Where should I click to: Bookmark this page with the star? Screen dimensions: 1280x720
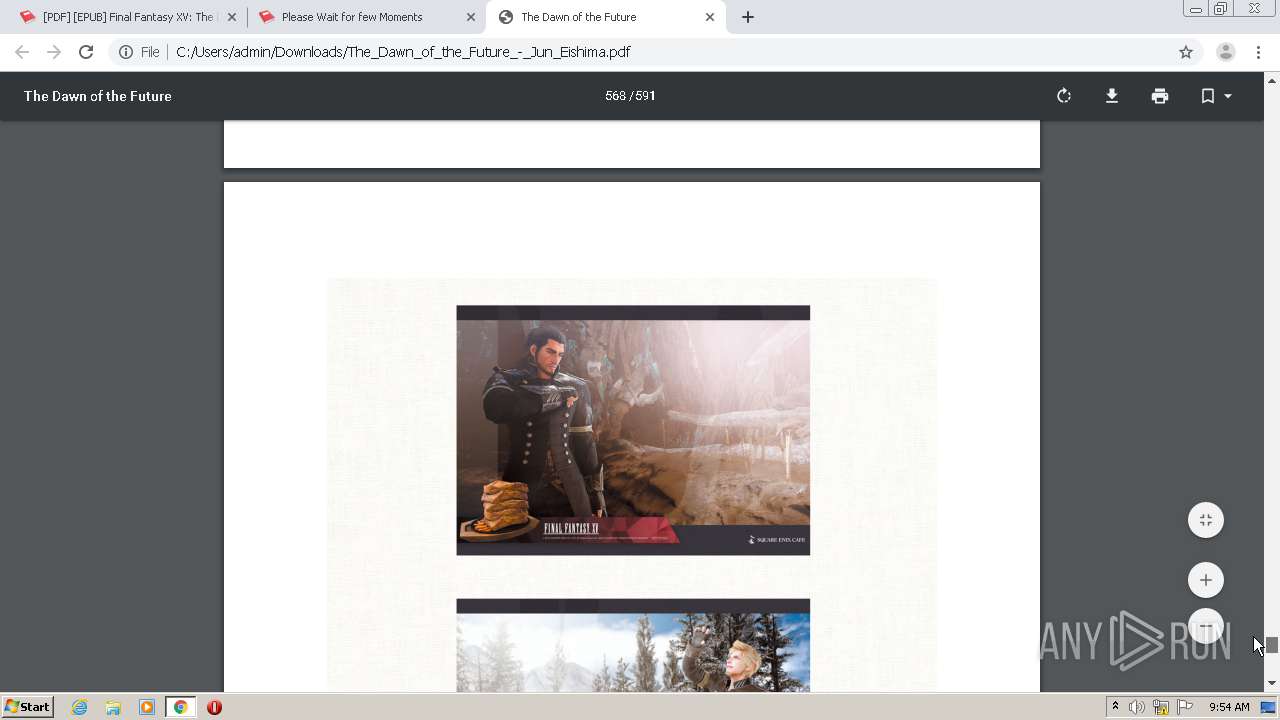point(1186,52)
